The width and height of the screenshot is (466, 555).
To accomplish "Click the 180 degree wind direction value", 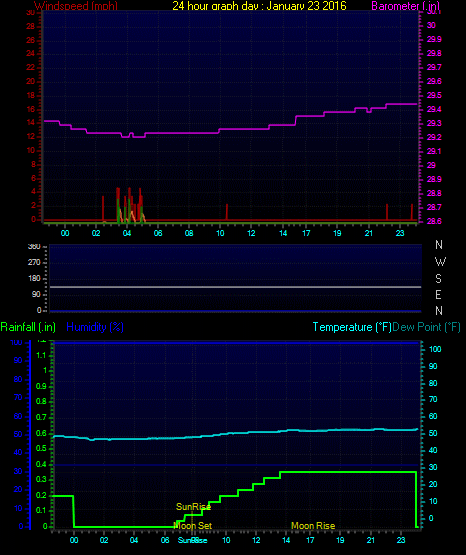I will [34, 279].
